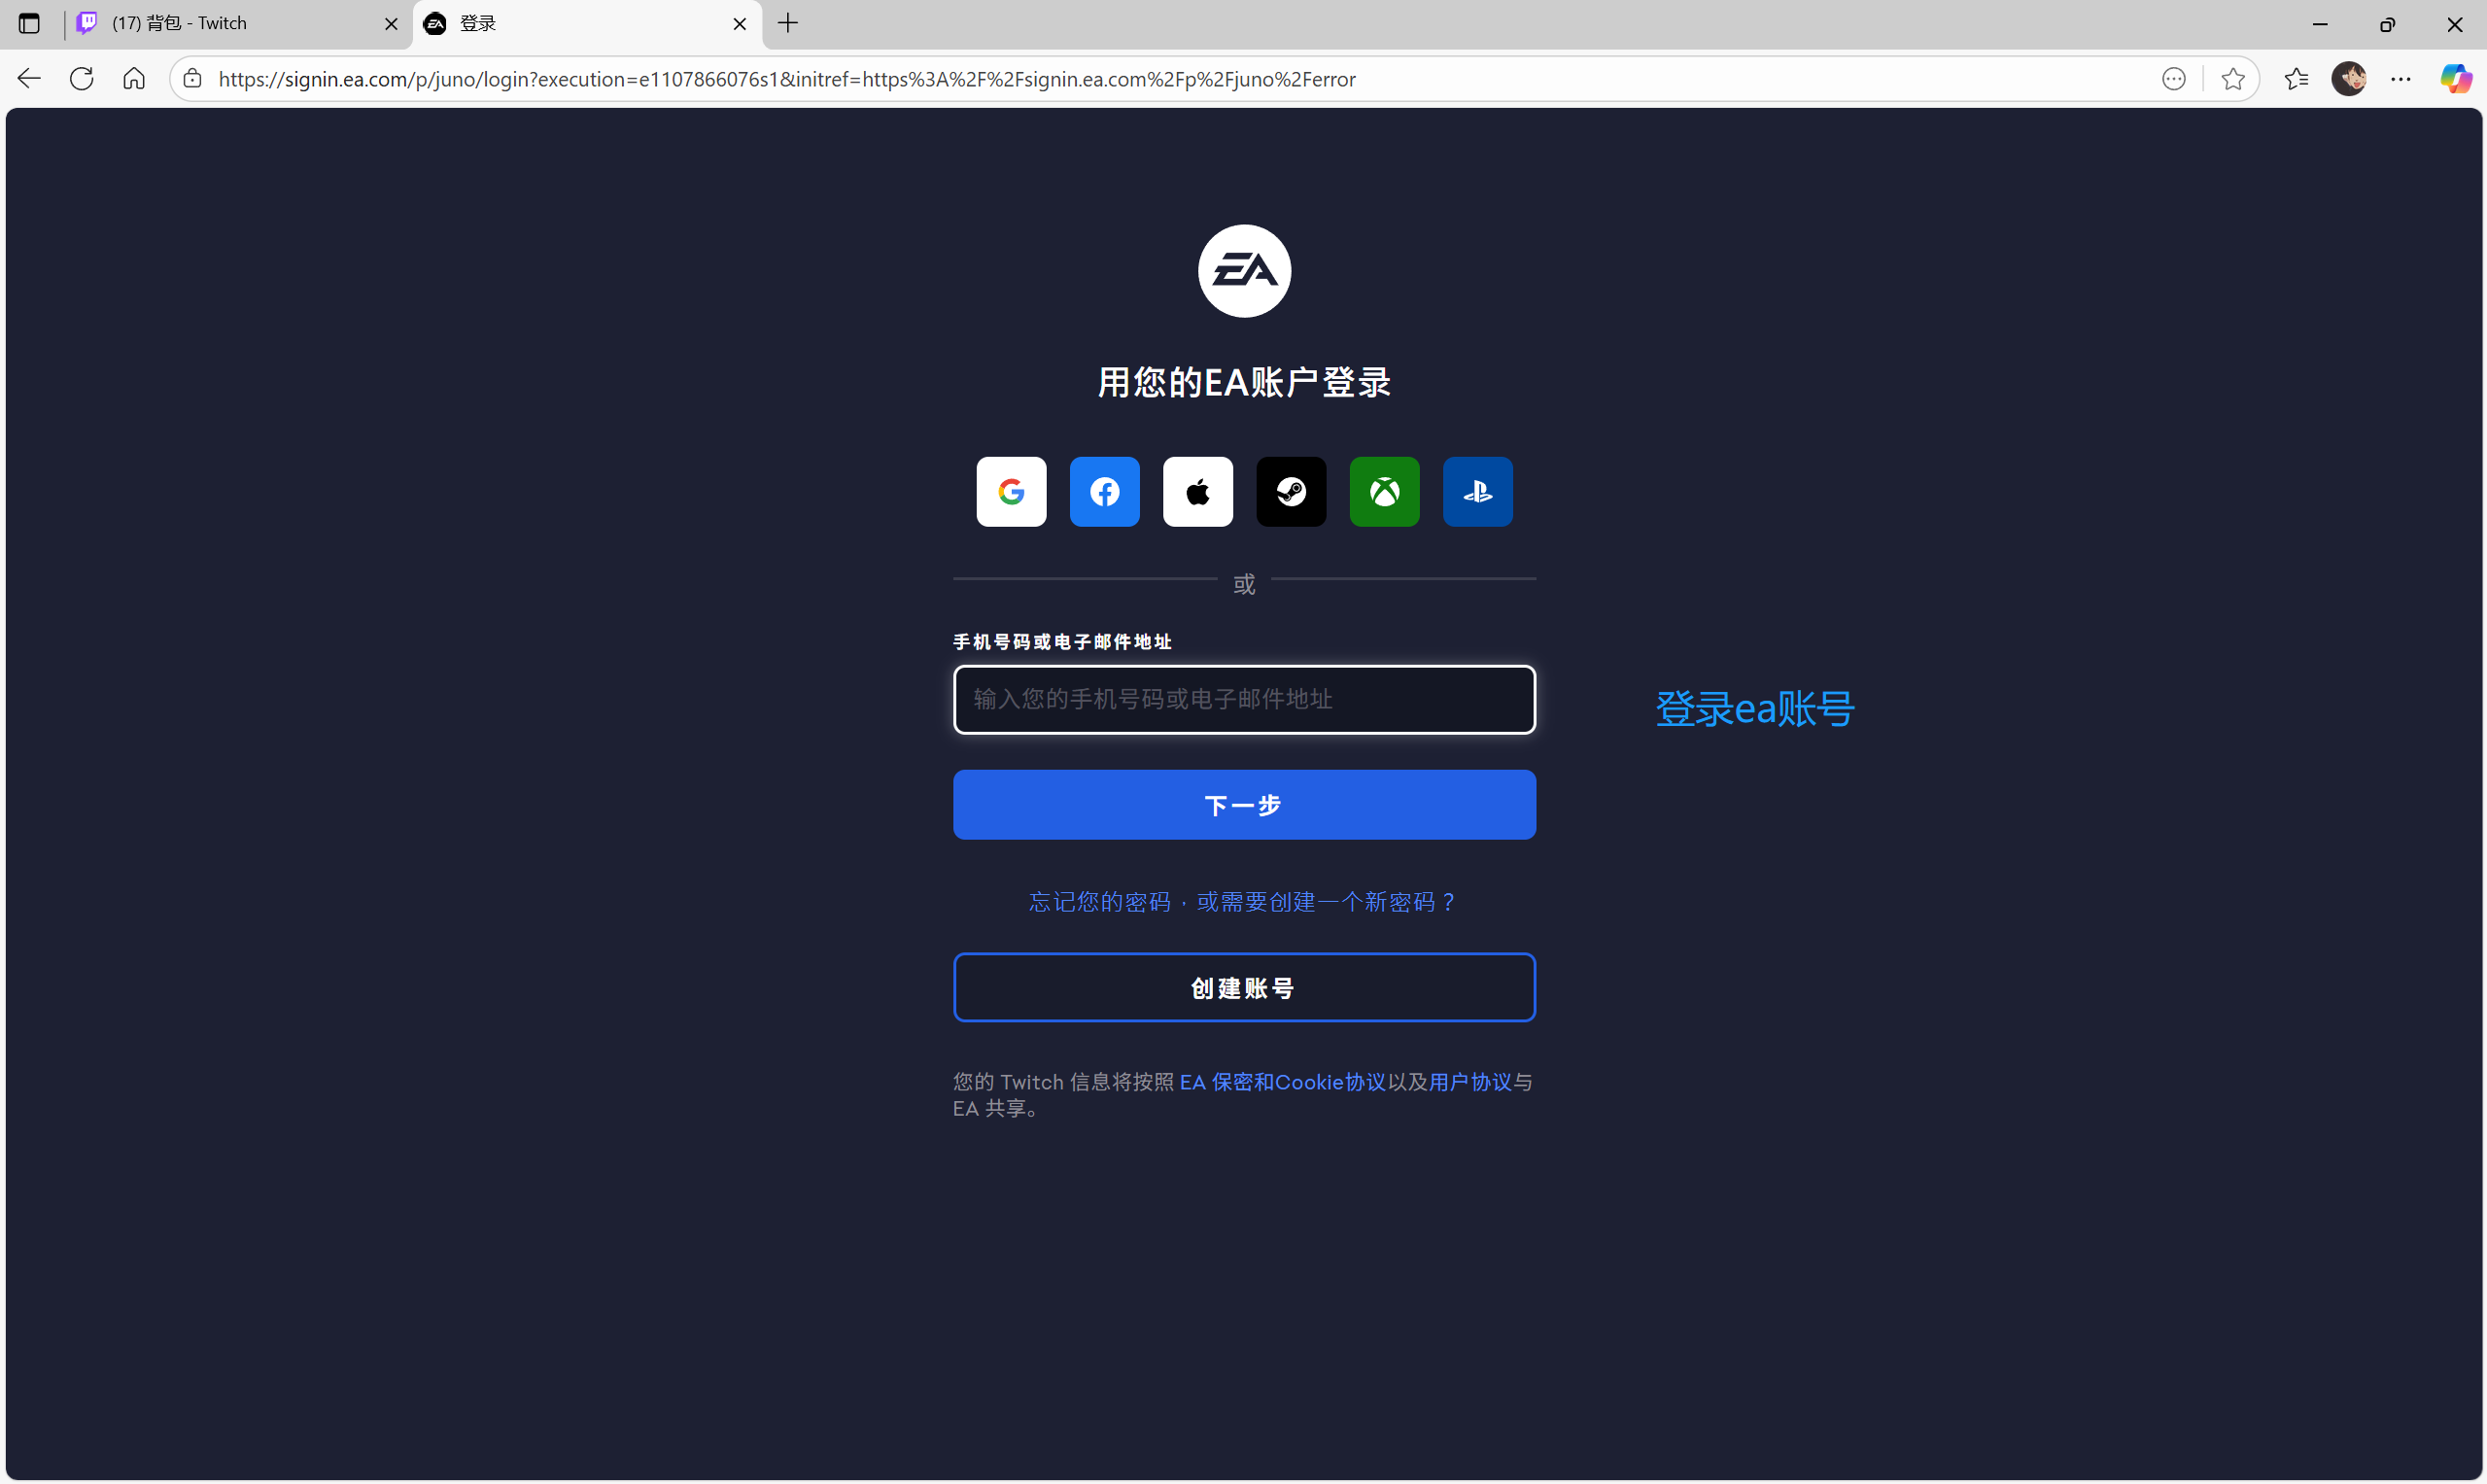Click the 手机号码或电子邮件地址 label
The width and height of the screenshot is (2487, 1484).
tap(1062, 642)
